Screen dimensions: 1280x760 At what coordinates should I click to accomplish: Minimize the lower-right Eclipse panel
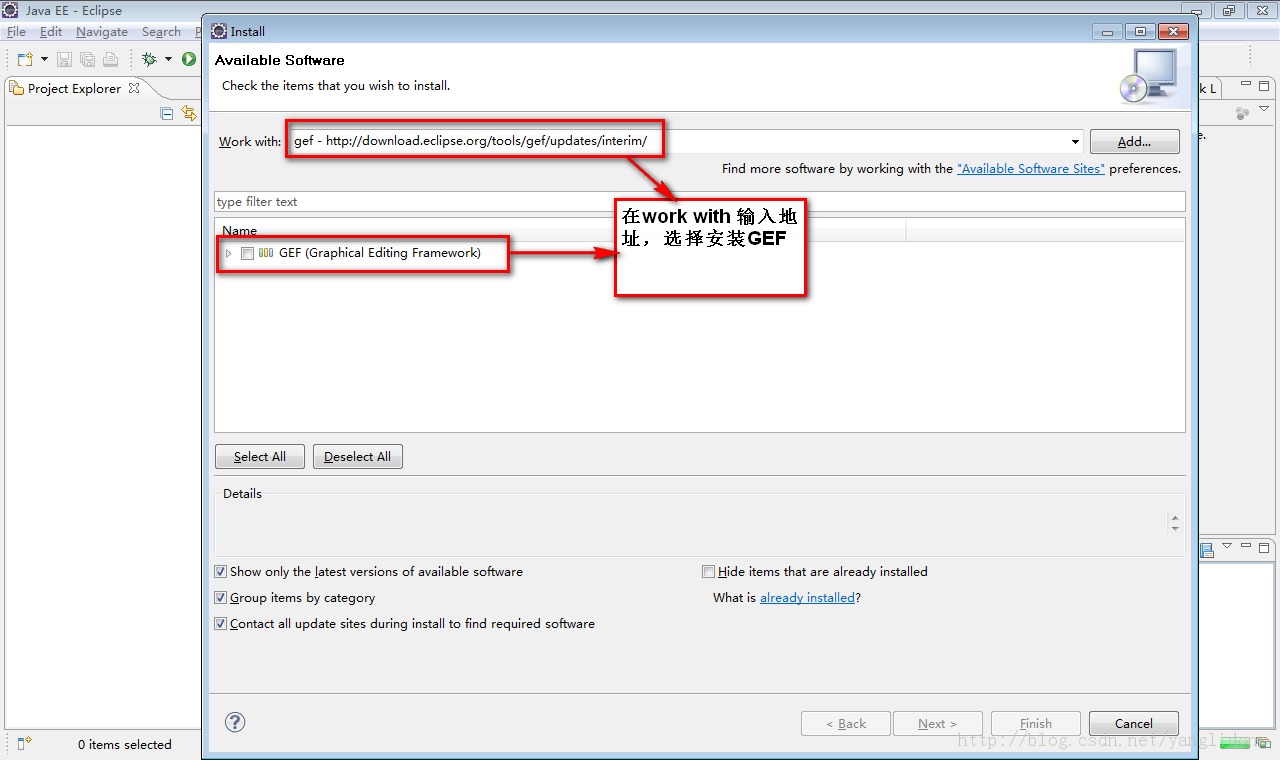[x=1246, y=547]
